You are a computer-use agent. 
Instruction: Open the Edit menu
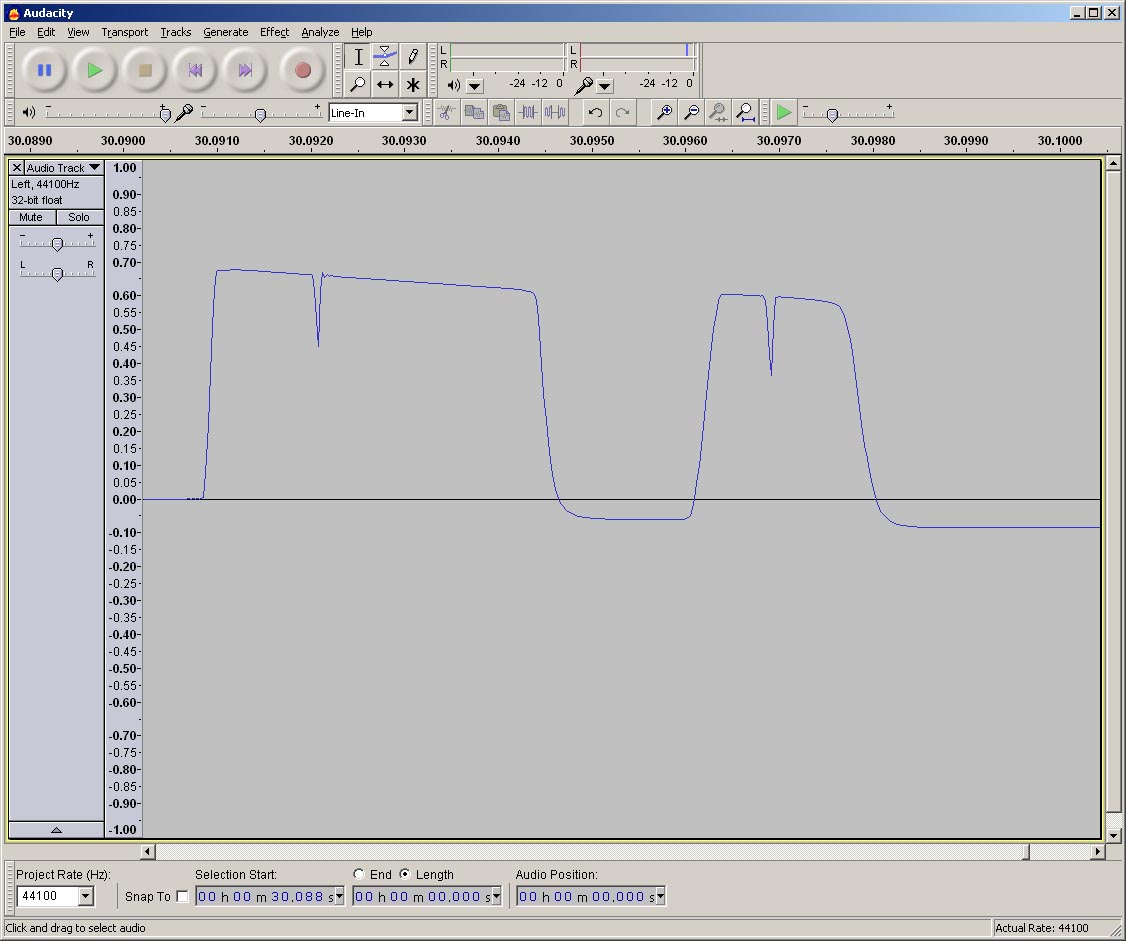pos(46,32)
